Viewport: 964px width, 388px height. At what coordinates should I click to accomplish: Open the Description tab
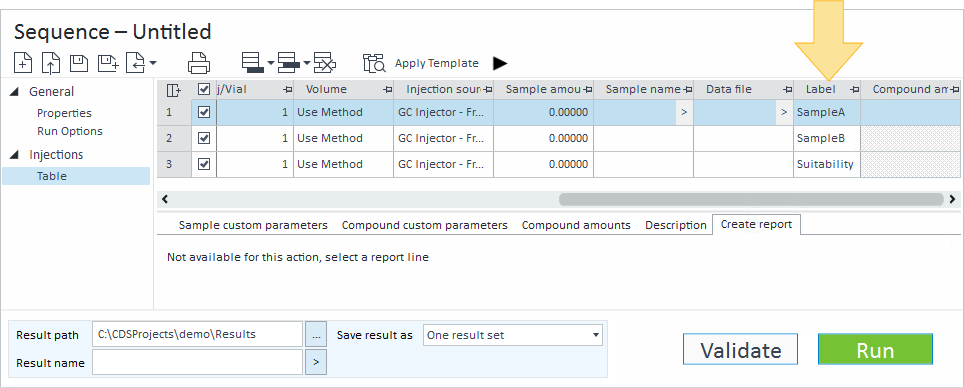coord(676,225)
